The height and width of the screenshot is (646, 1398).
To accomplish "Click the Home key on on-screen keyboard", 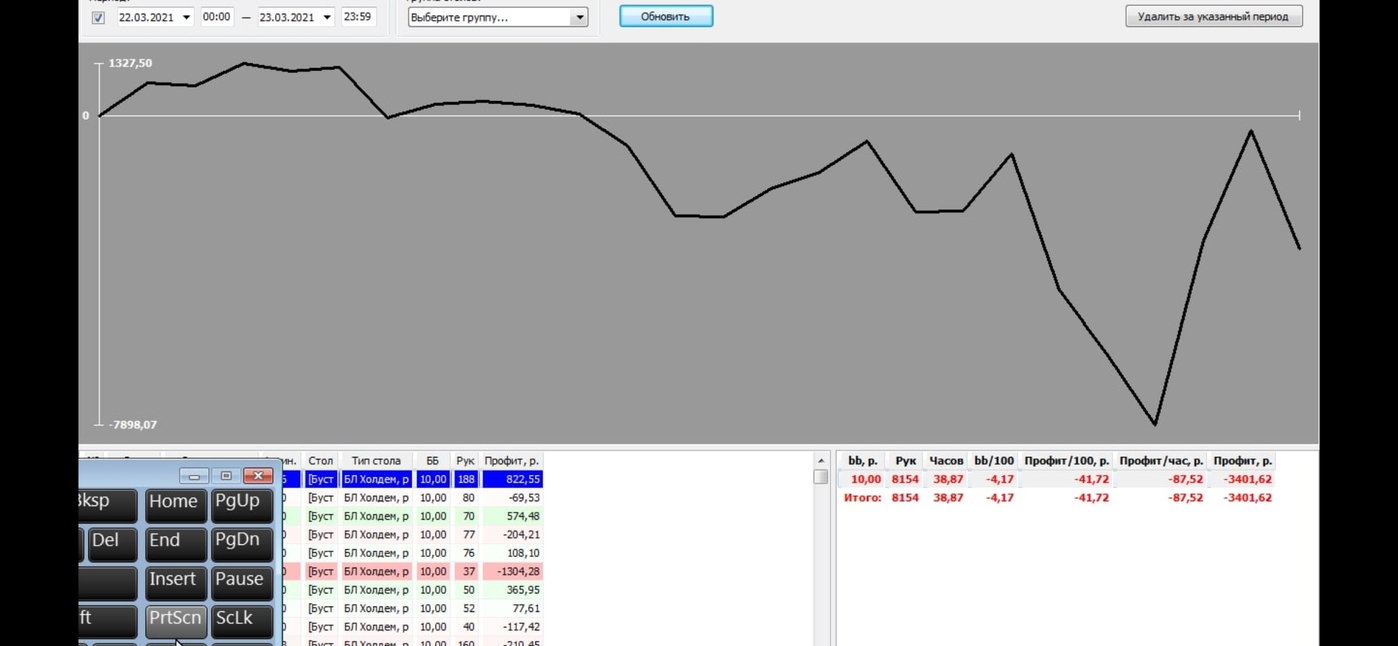I will [174, 503].
